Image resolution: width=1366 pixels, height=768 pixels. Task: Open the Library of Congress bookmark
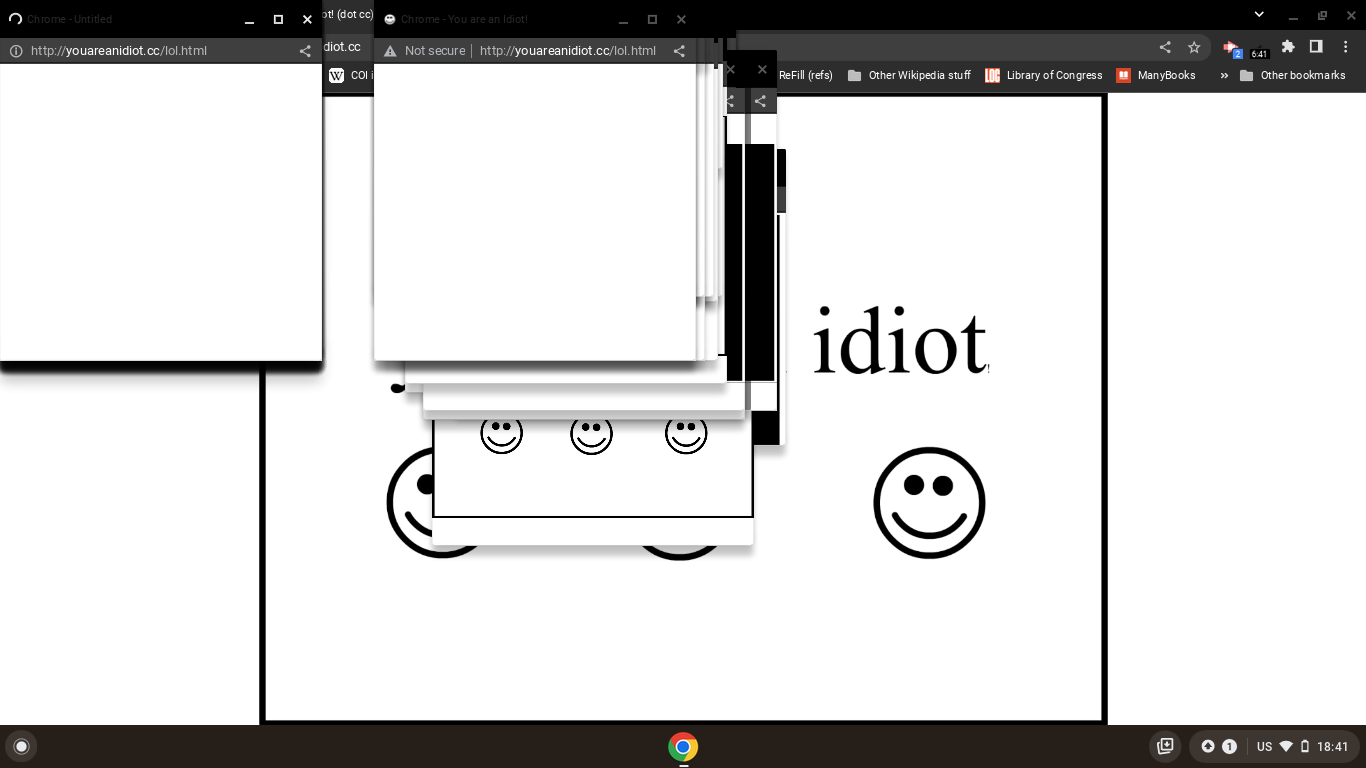pyautogui.click(x=1043, y=75)
